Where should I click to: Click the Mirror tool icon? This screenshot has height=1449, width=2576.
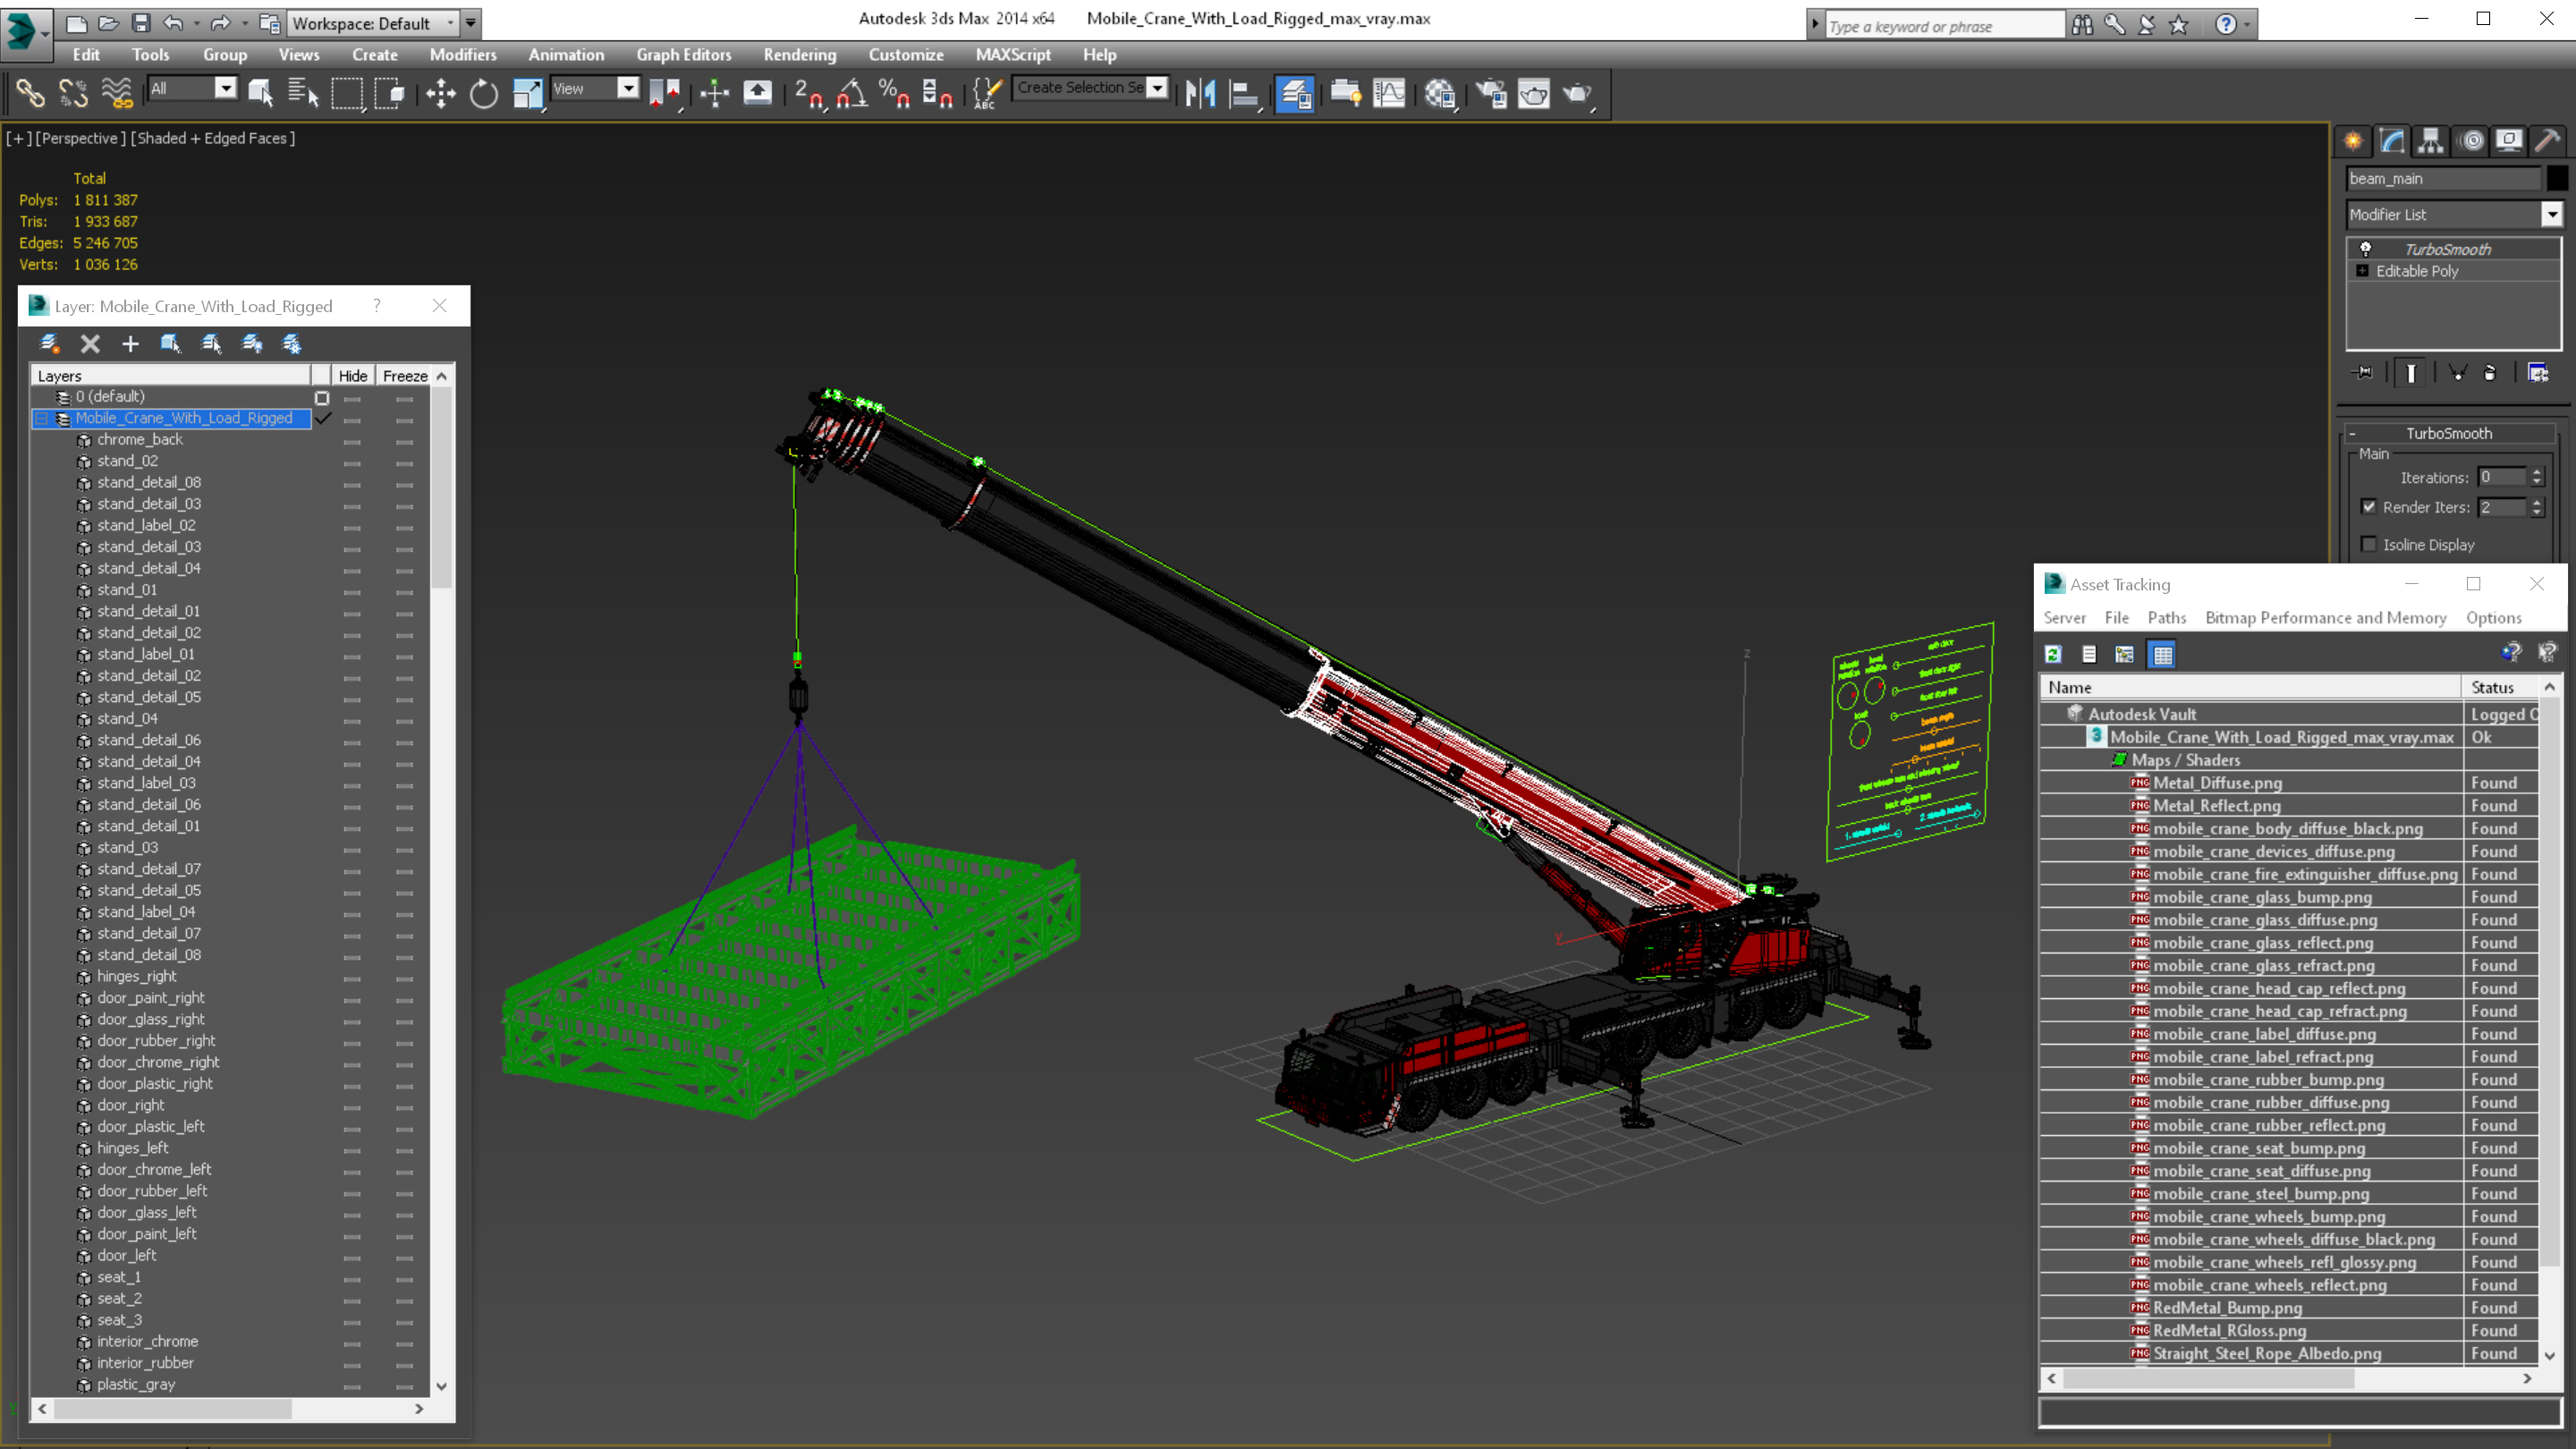1200,94
